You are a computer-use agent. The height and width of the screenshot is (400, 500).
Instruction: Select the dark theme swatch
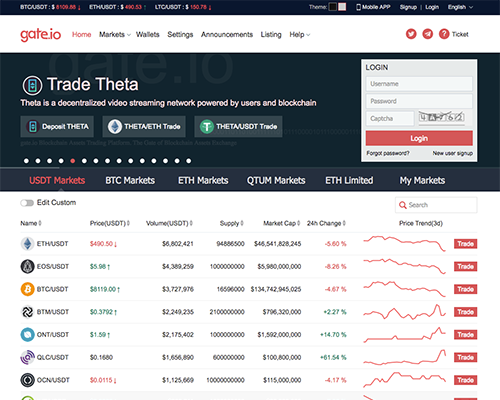coord(333,7)
